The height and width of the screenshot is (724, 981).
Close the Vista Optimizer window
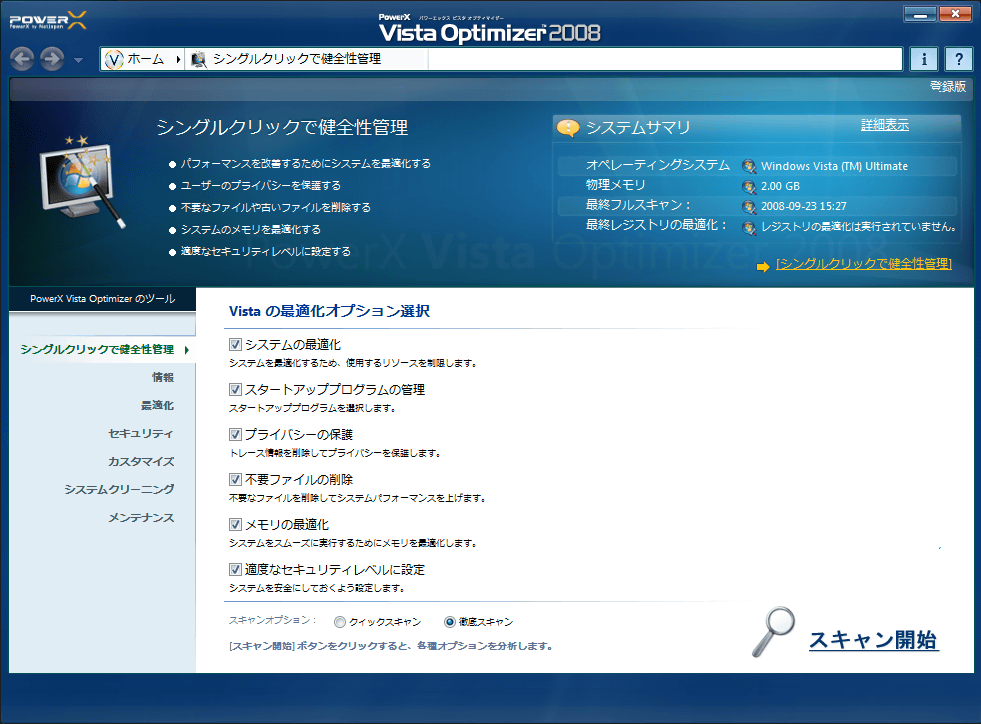955,14
